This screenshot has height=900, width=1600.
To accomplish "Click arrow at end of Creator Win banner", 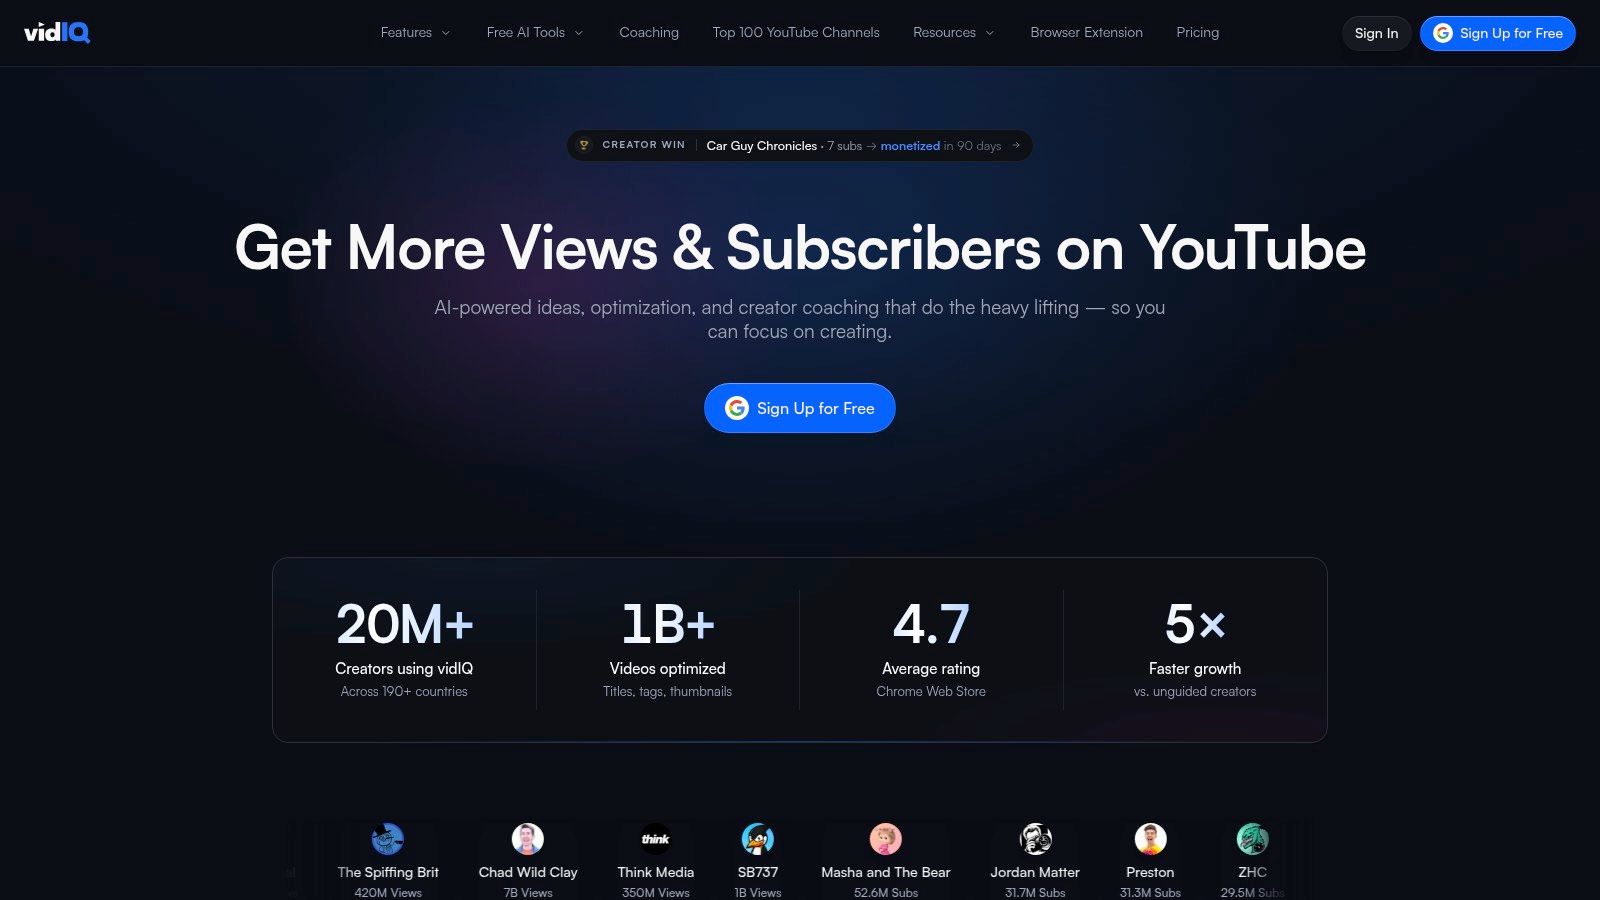I will click(1016, 145).
